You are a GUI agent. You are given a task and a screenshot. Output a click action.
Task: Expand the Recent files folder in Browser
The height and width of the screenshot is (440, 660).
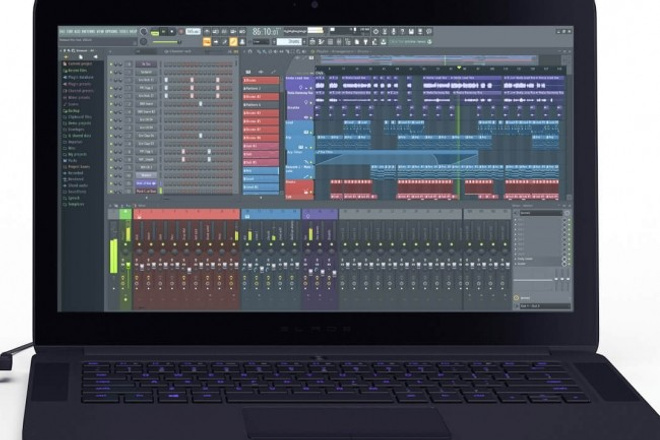[x=75, y=71]
